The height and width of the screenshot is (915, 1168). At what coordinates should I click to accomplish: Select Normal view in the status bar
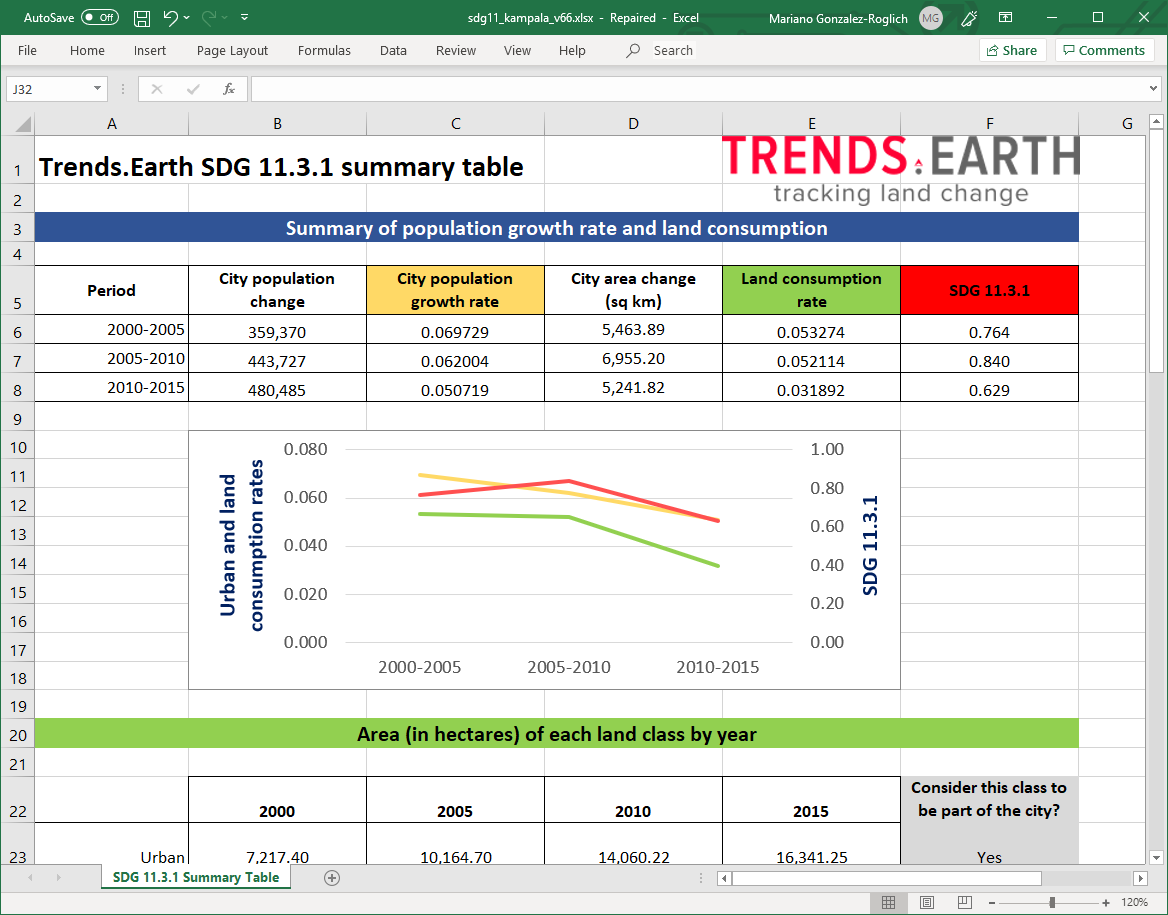pos(889,902)
